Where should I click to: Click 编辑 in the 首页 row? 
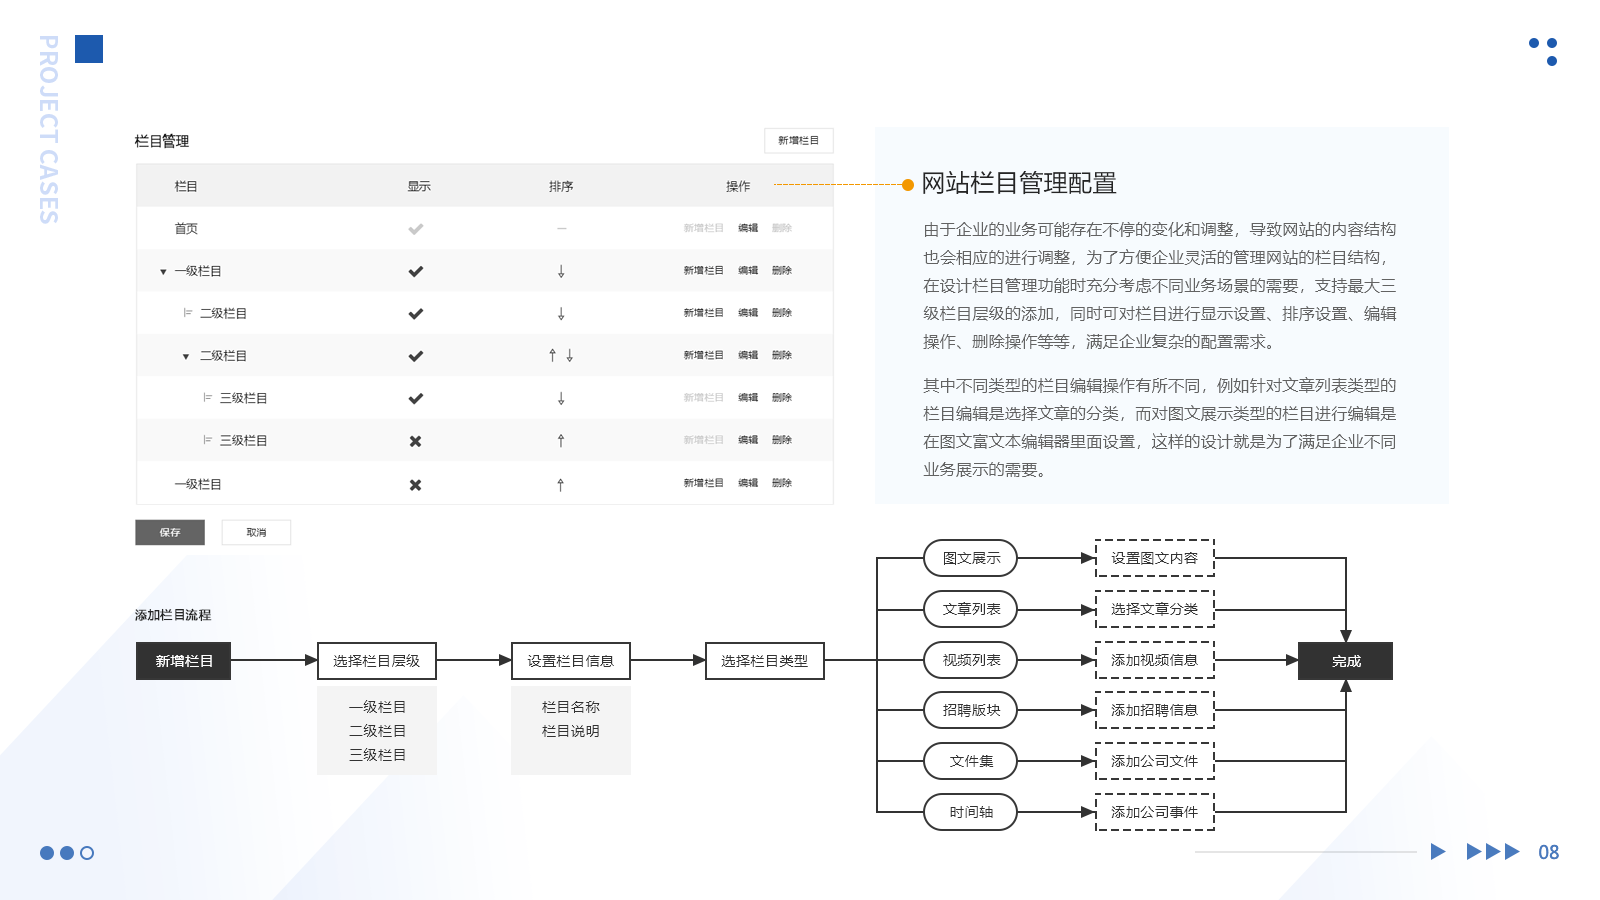point(748,228)
